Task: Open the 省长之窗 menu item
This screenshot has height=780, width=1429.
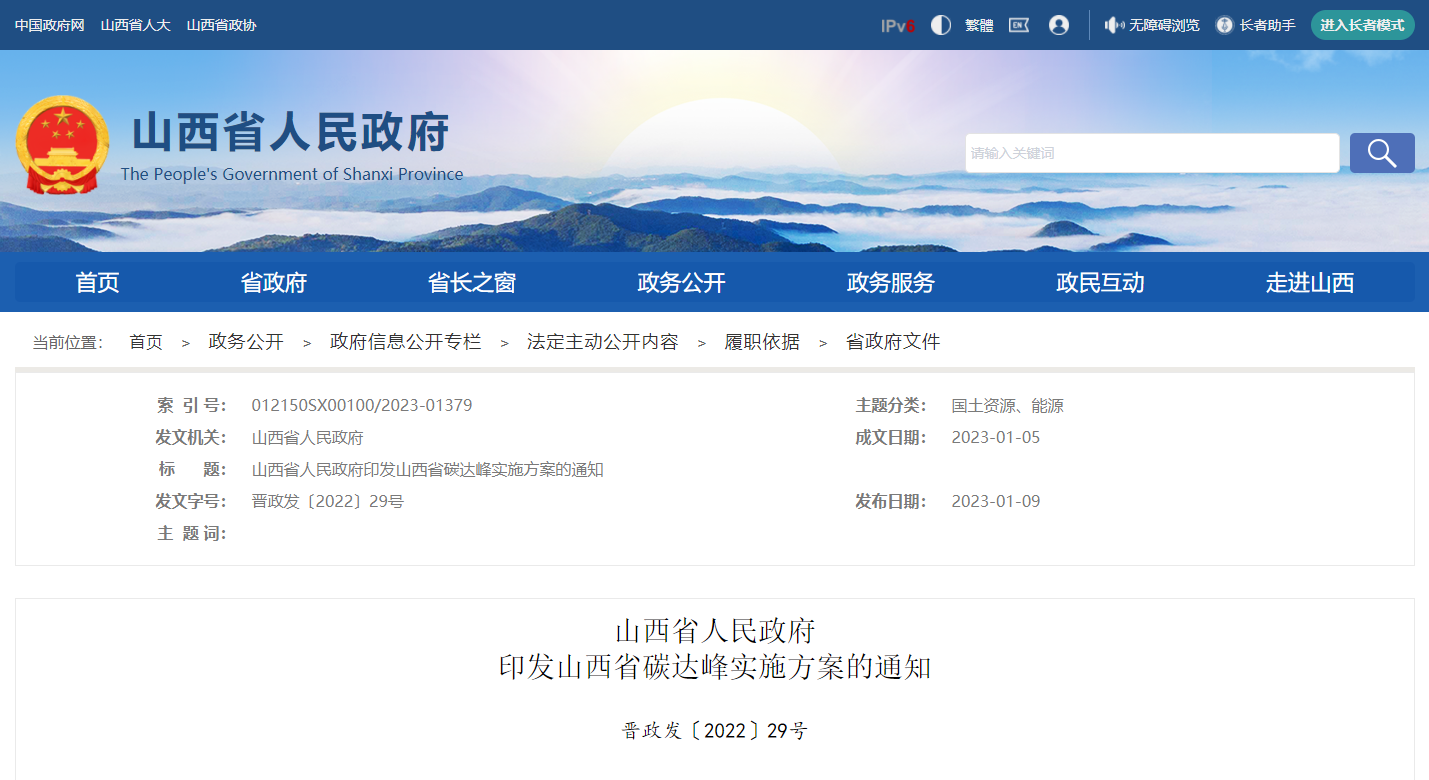Action: [470, 283]
